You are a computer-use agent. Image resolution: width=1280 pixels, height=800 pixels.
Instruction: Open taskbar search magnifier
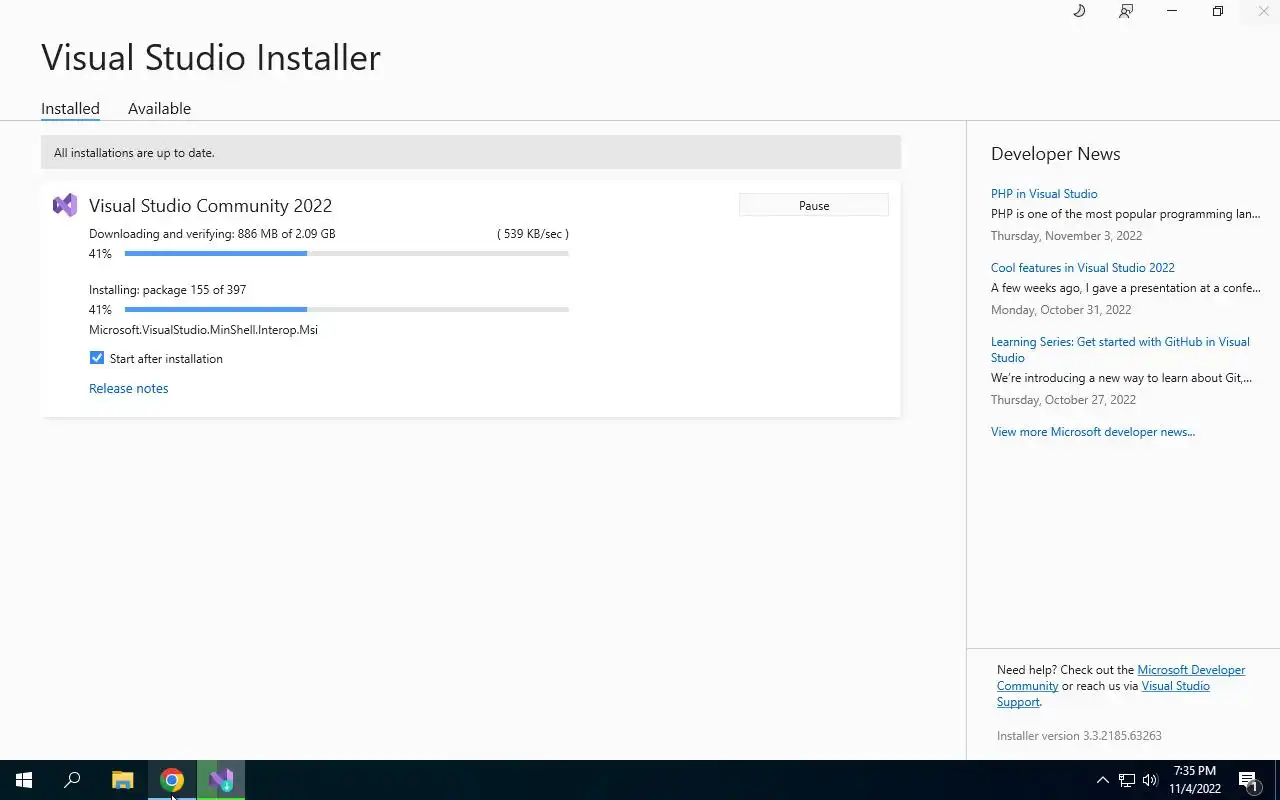click(x=72, y=780)
